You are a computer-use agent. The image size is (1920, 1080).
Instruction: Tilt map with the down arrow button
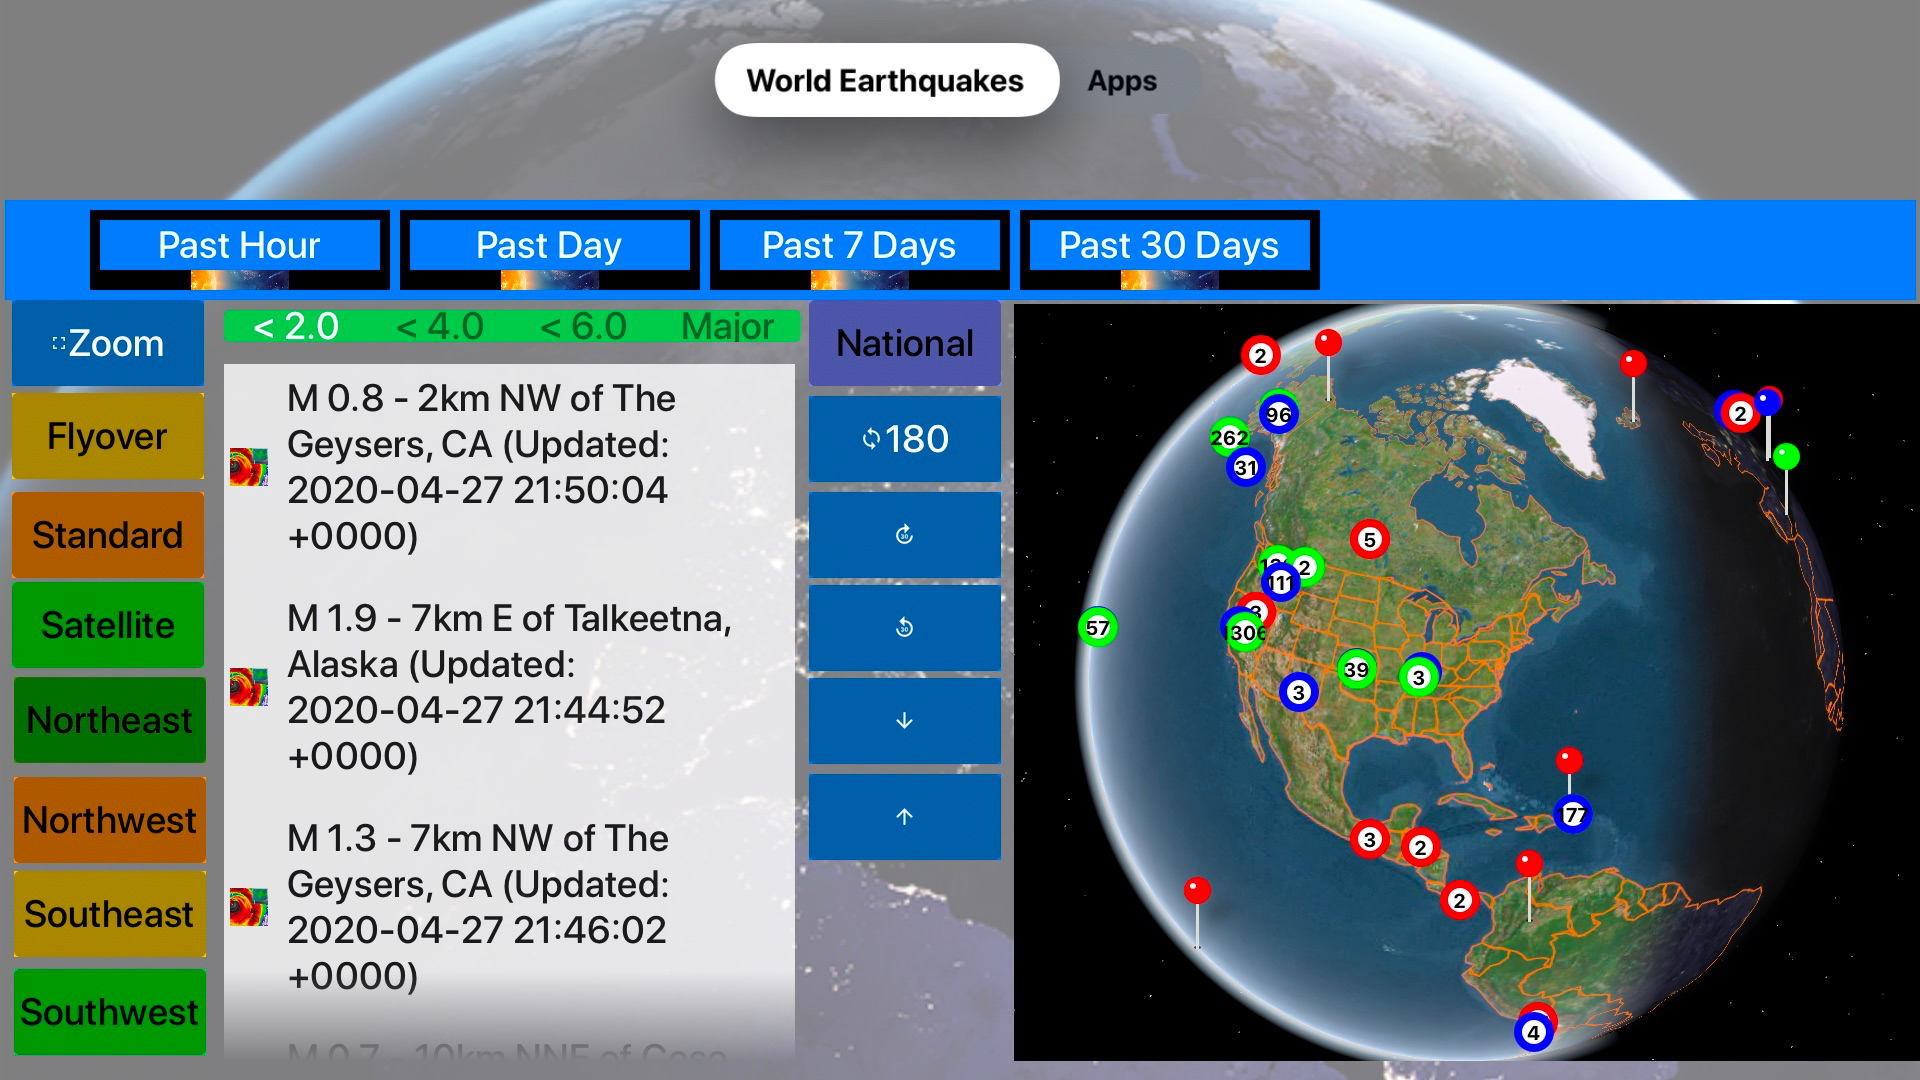[904, 721]
